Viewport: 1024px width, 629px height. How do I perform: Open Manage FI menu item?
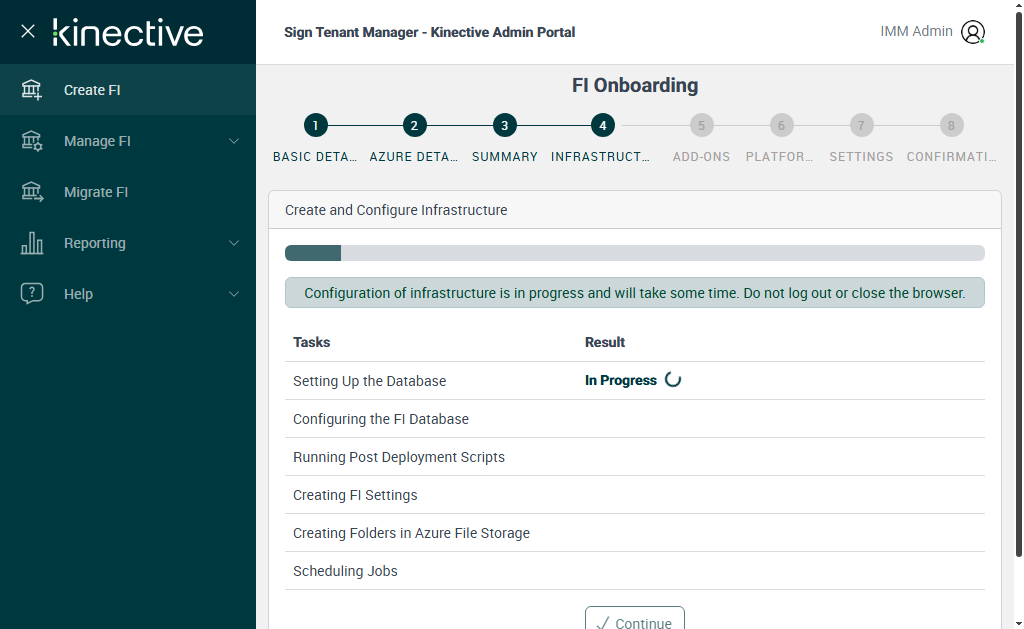coord(128,141)
